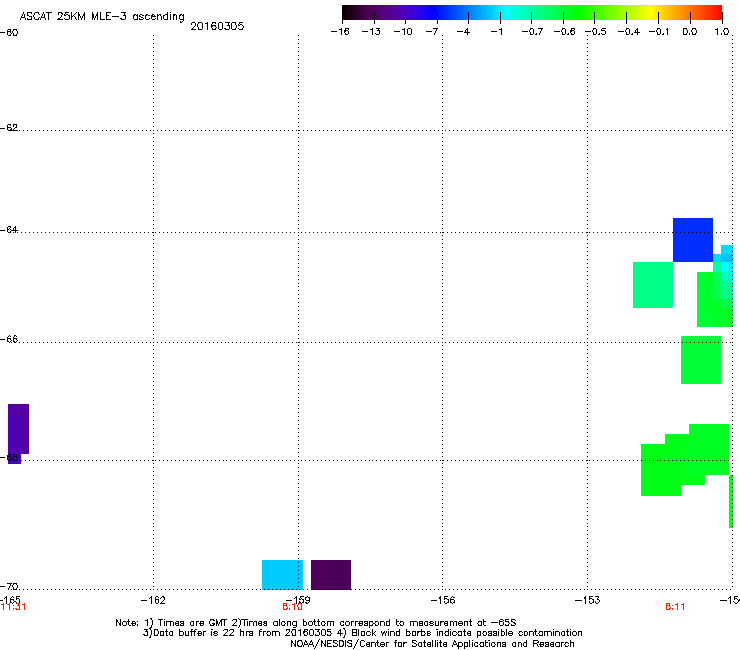Click the "-70" latitude axis label
This screenshot has height=650, width=740.
click(x=9, y=587)
